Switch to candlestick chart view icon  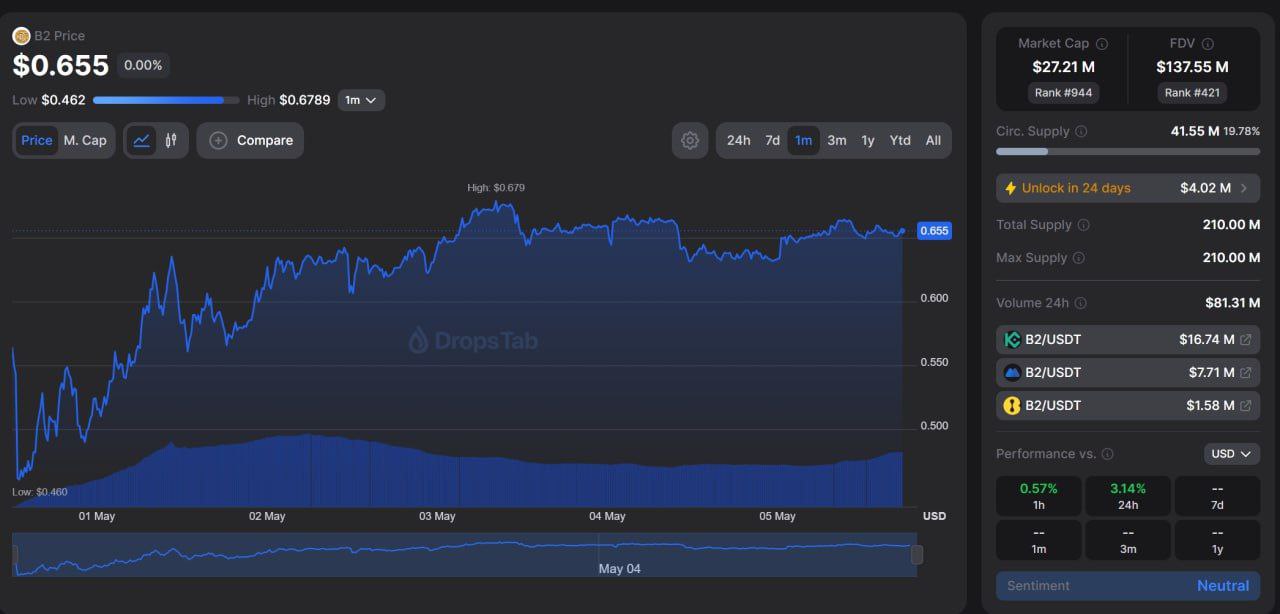point(171,141)
